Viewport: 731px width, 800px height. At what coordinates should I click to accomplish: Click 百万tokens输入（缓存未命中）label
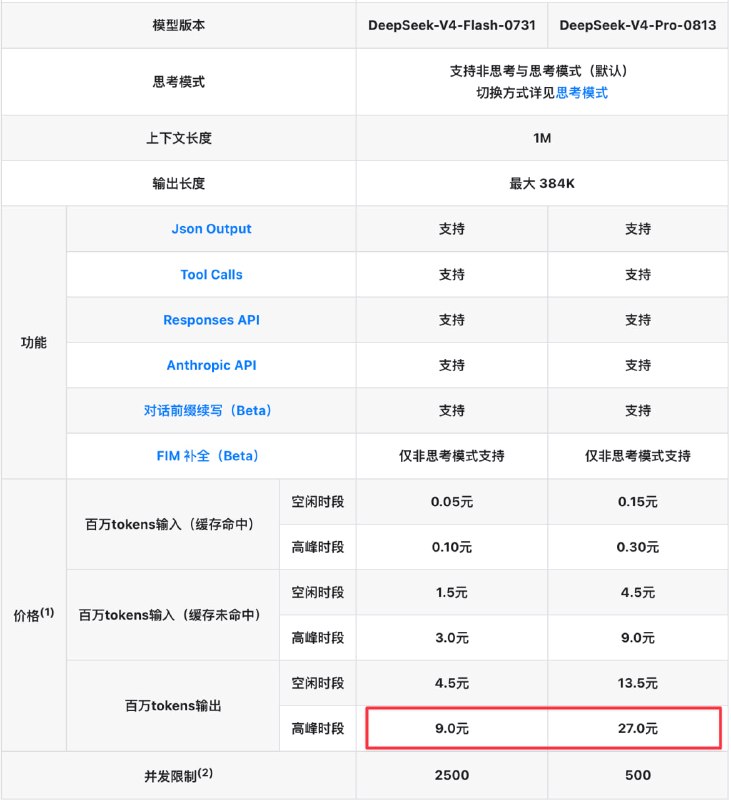[x=169, y=615]
